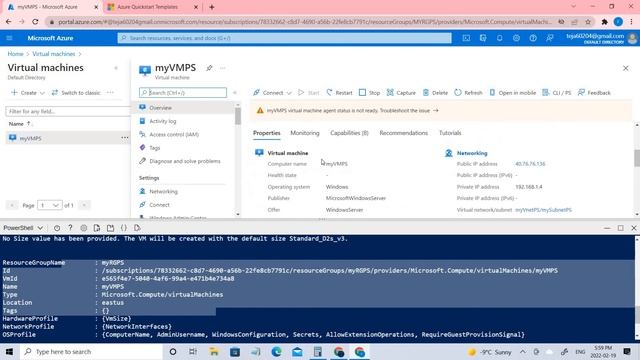Click Troubleshoot the issue in the warning banner
The height and width of the screenshot is (360, 640).
[x=409, y=111]
